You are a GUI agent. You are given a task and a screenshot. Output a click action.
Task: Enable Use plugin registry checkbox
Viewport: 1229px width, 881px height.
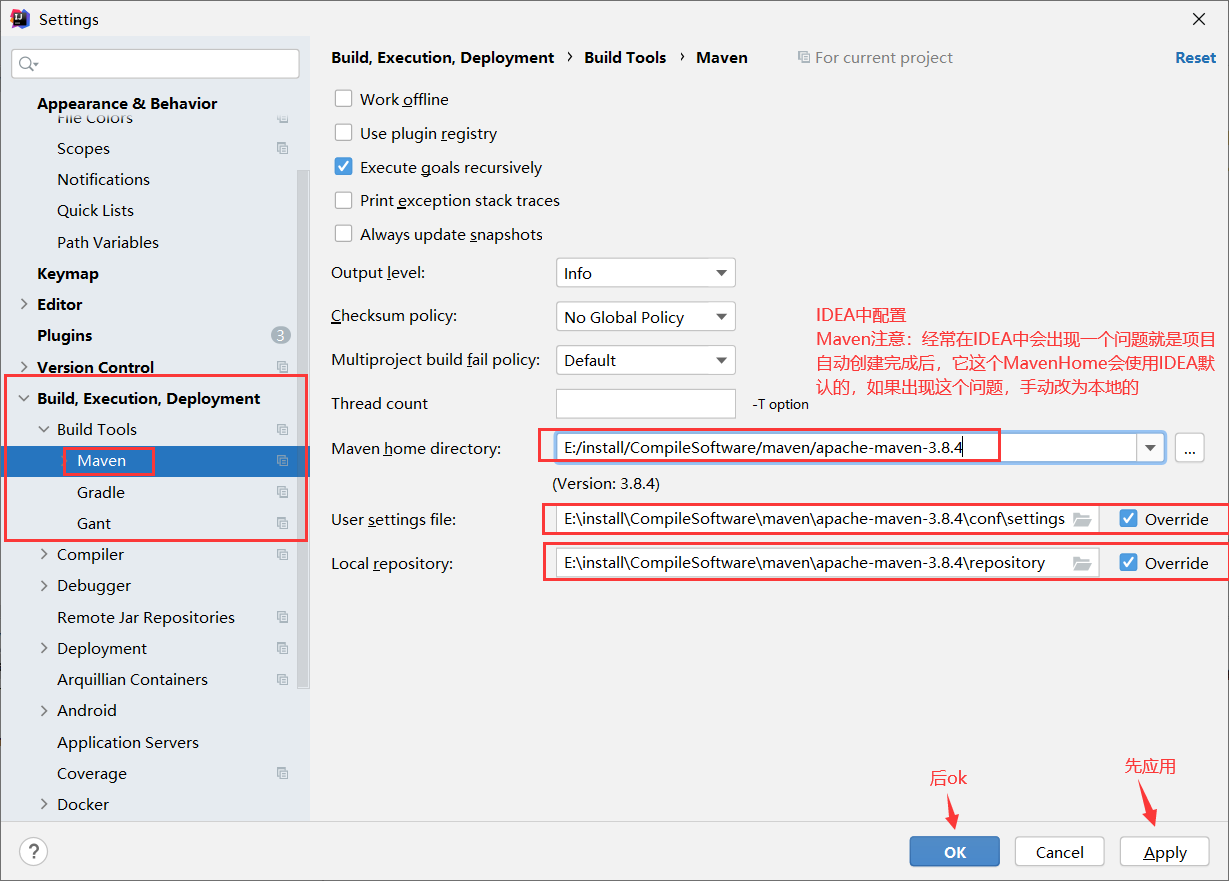[x=343, y=133]
